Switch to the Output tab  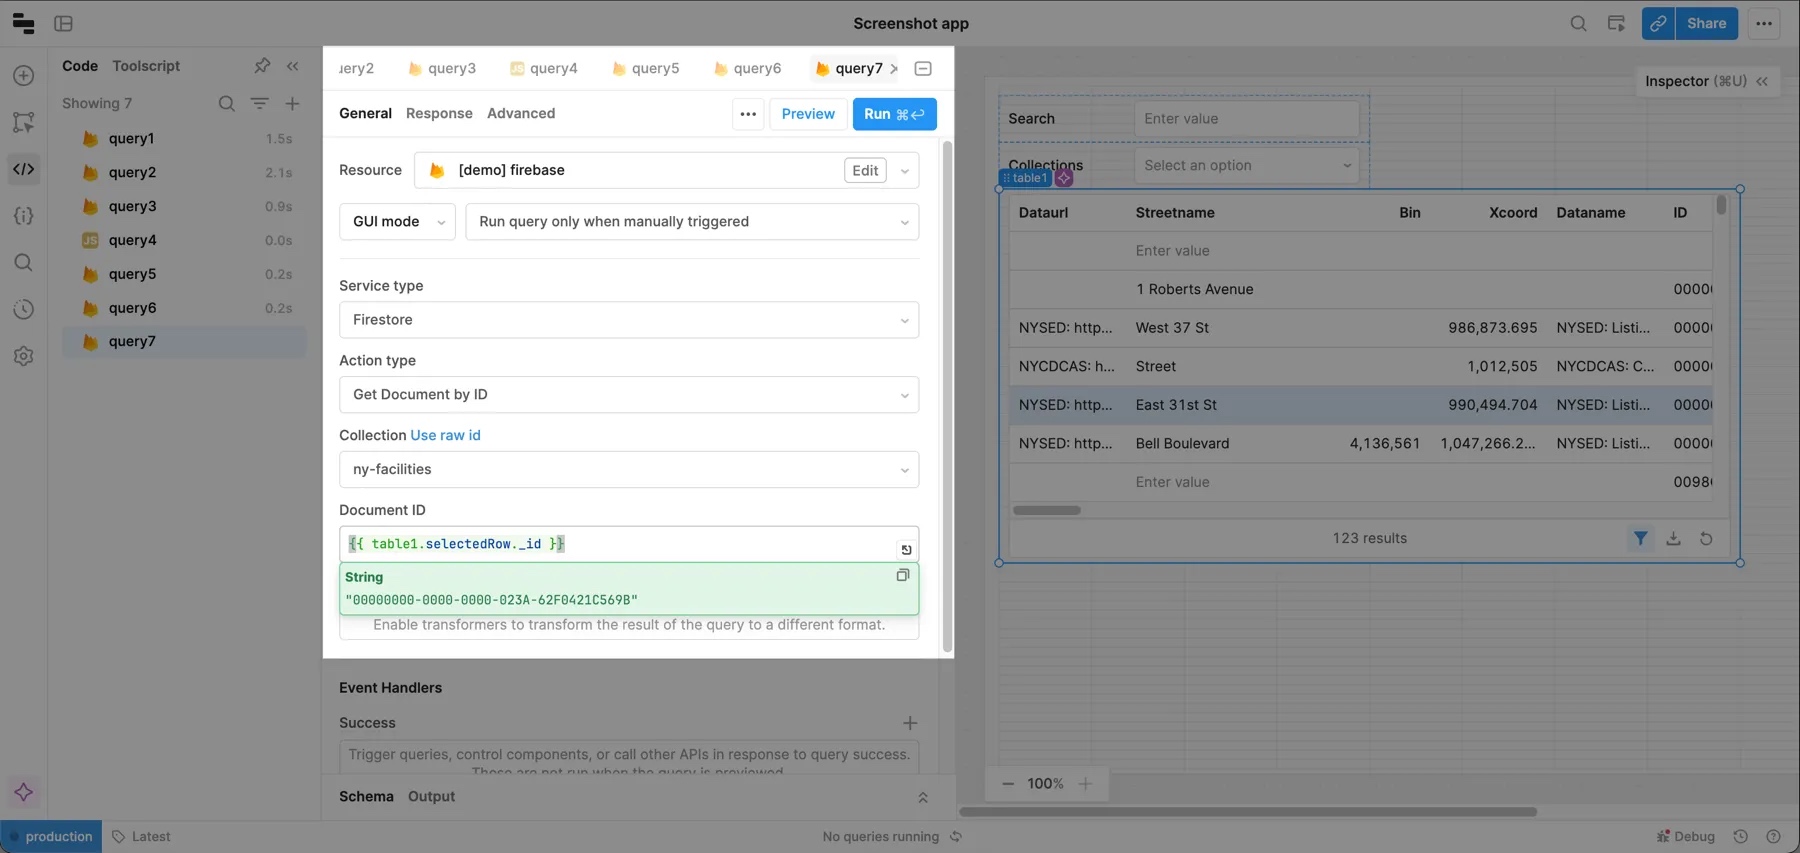[x=431, y=797]
